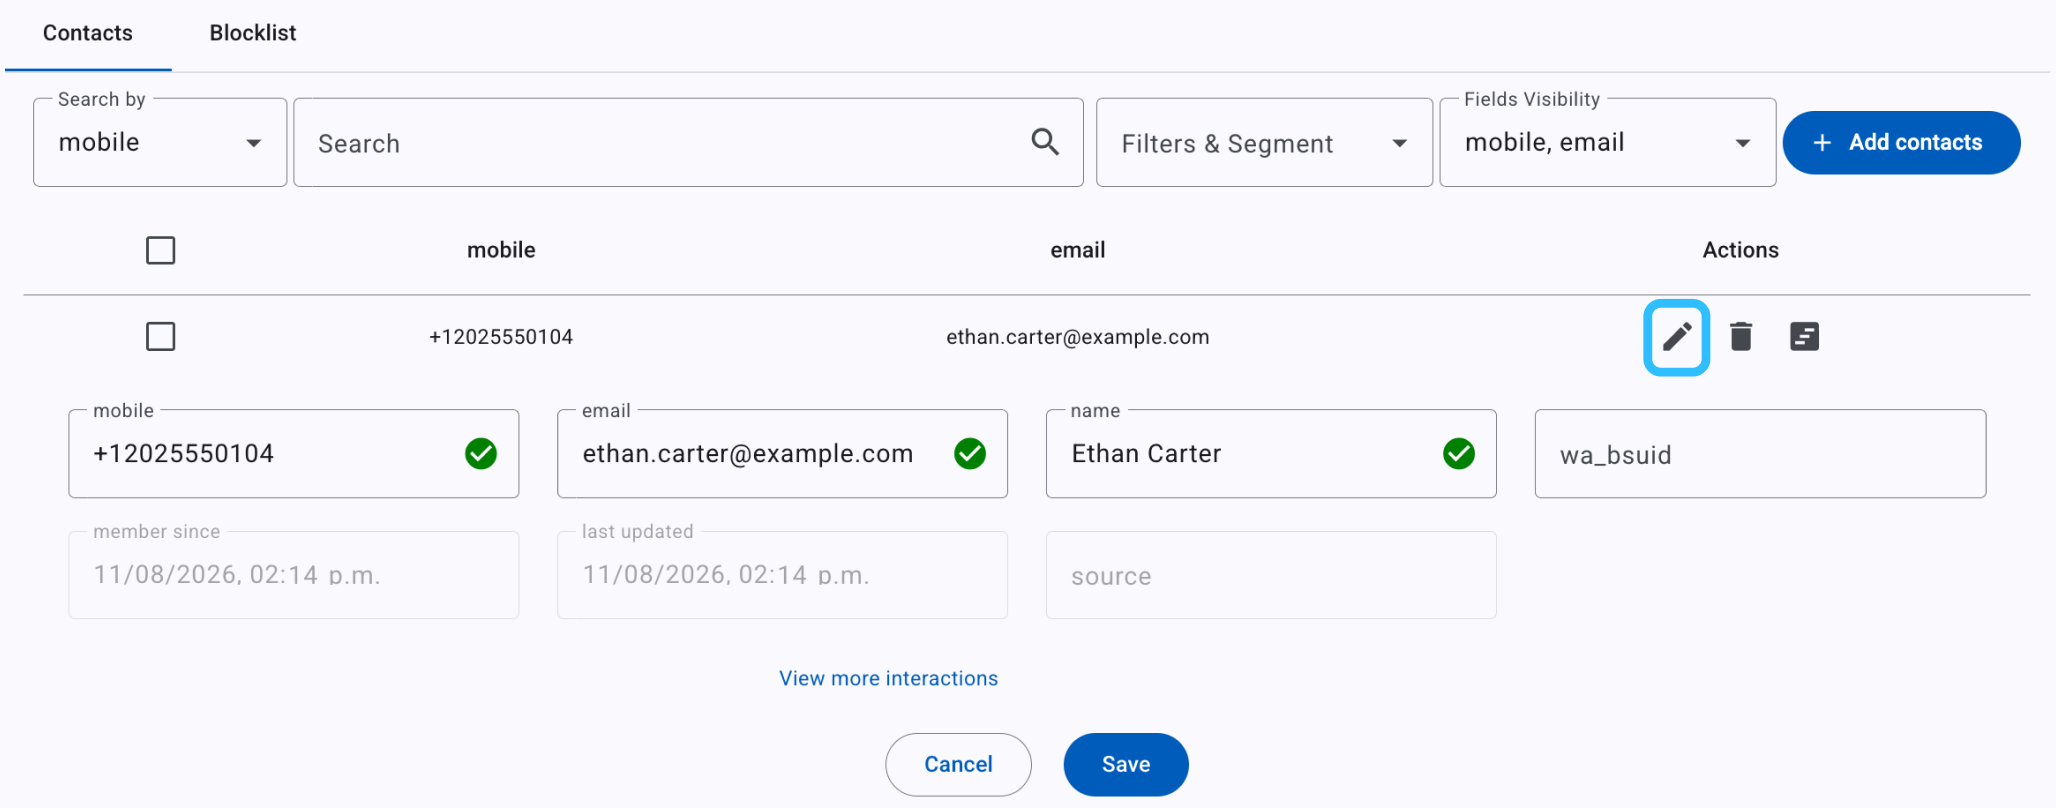Check the box for +12025550104 row
The image size is (2056, 808).
tap(160, 336)
